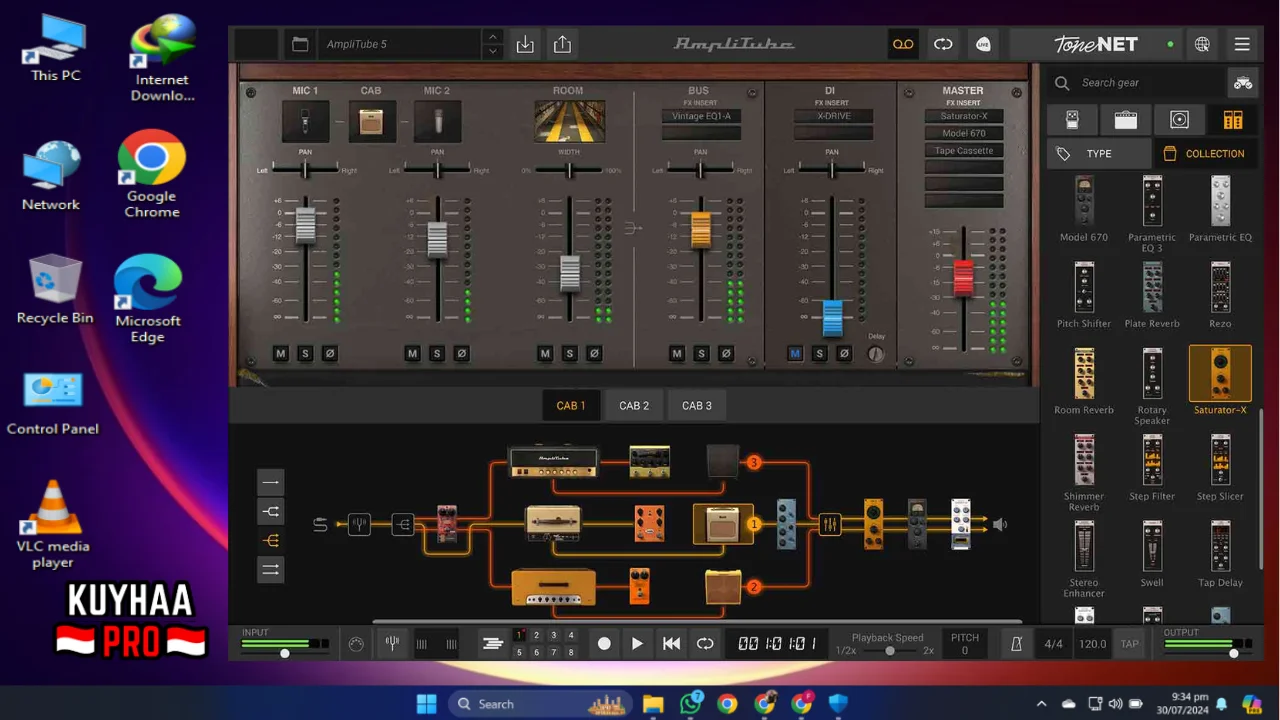This screenshot has width=1280, height=720.
Task: Click the tuner block in signal chain
Action: coord(359,524)
